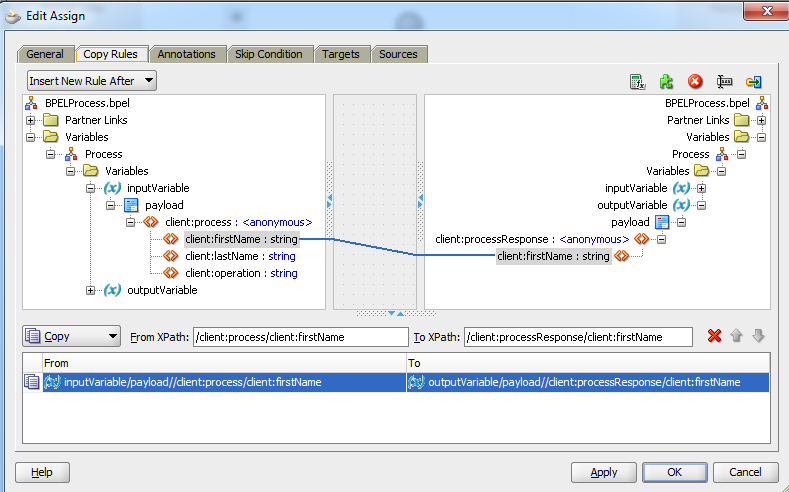Click the From column header
This screenshot has width=789, height=492.
point(224,363)
